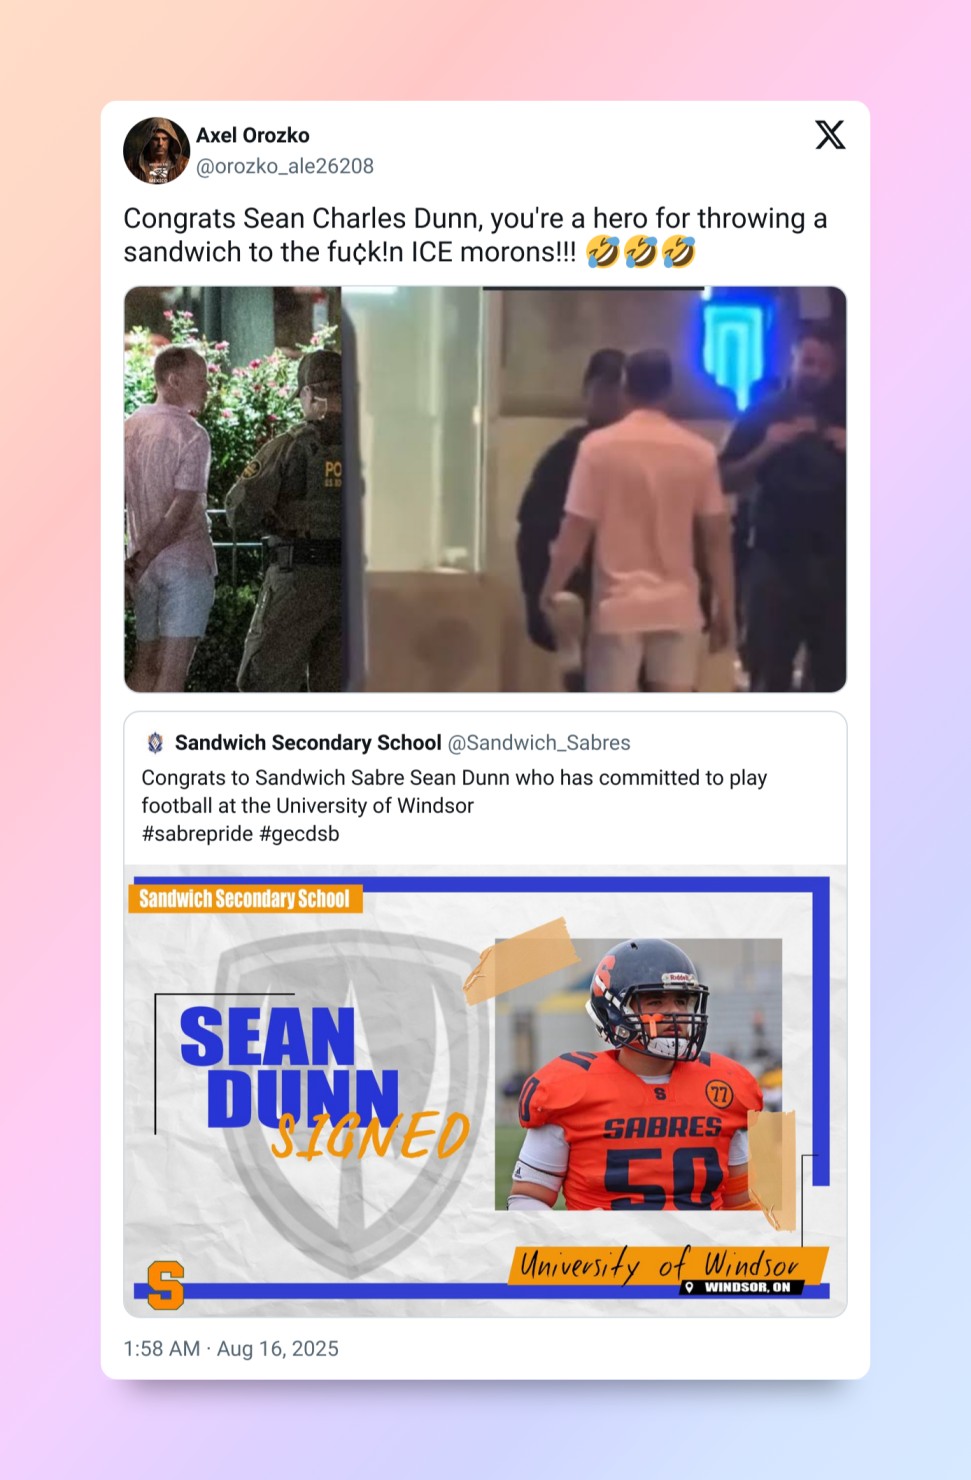The height and width of the screenshot is (1480, 971).
Task: Click the #sabrepride hashtag
Action: click(x=197, y=834)
